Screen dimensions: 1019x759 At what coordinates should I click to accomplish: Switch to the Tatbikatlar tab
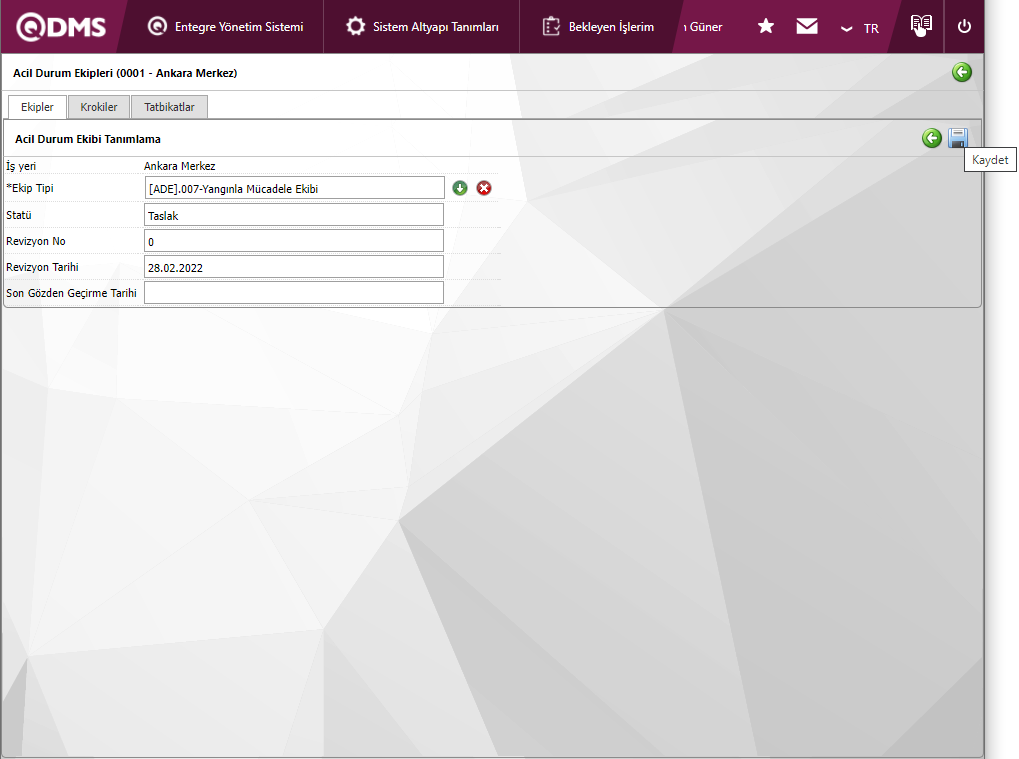point(169,107)
